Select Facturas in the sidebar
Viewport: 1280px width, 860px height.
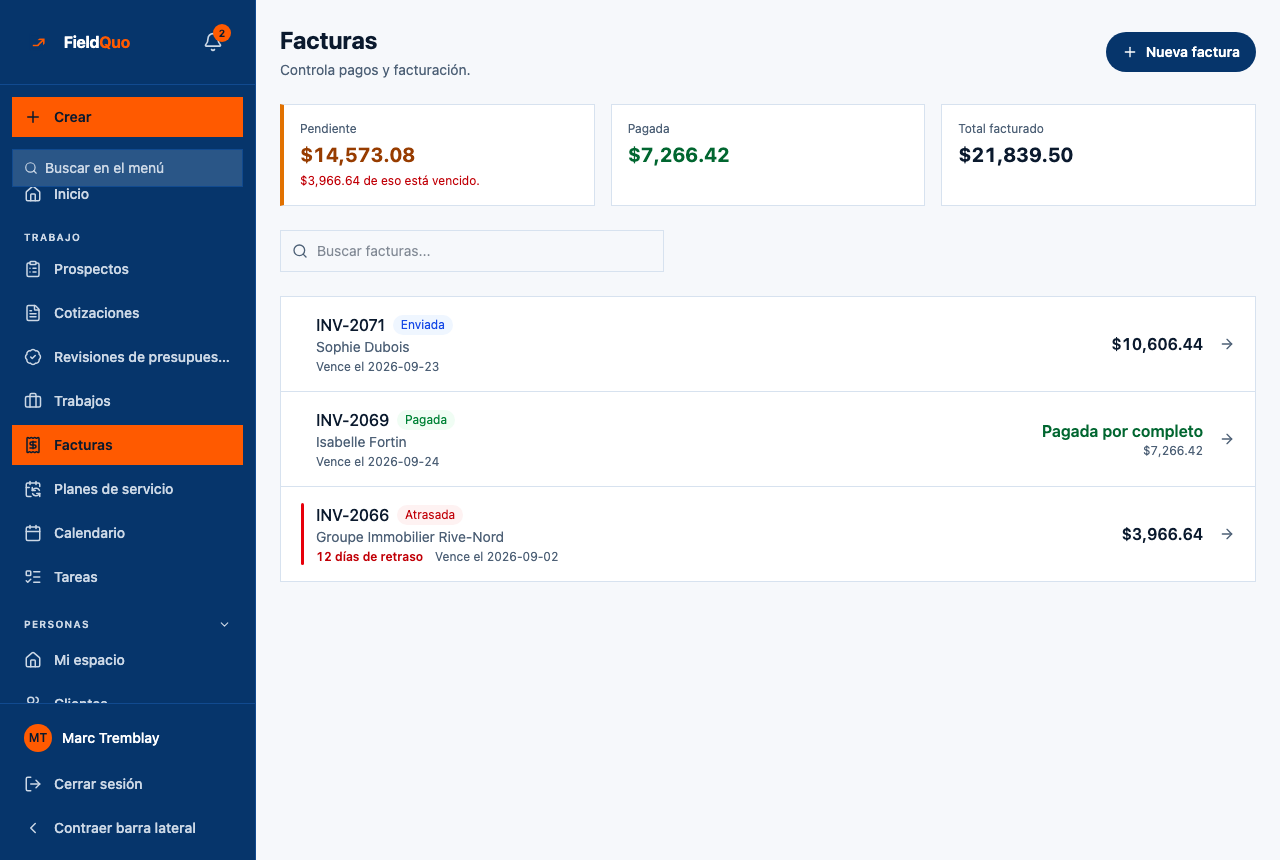[128, 445]
